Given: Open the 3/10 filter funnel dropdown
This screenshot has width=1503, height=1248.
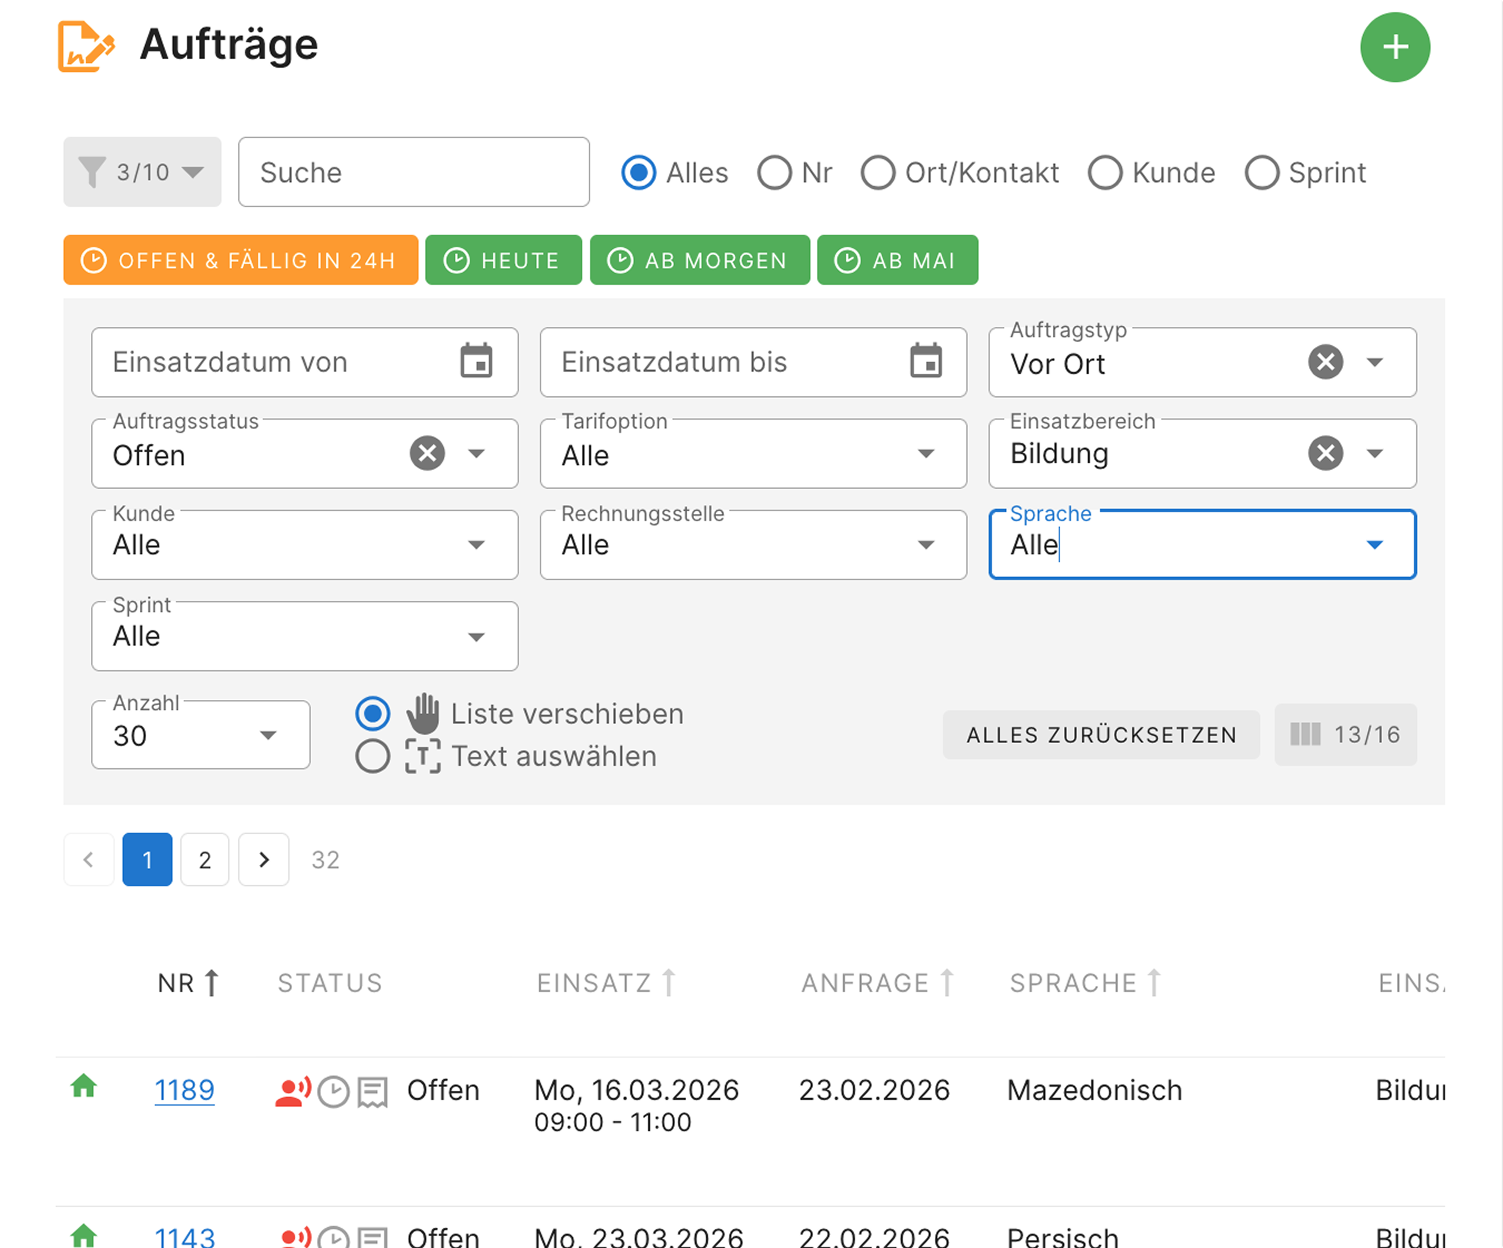Looking at the screenshot, I should tap(142, 172).
